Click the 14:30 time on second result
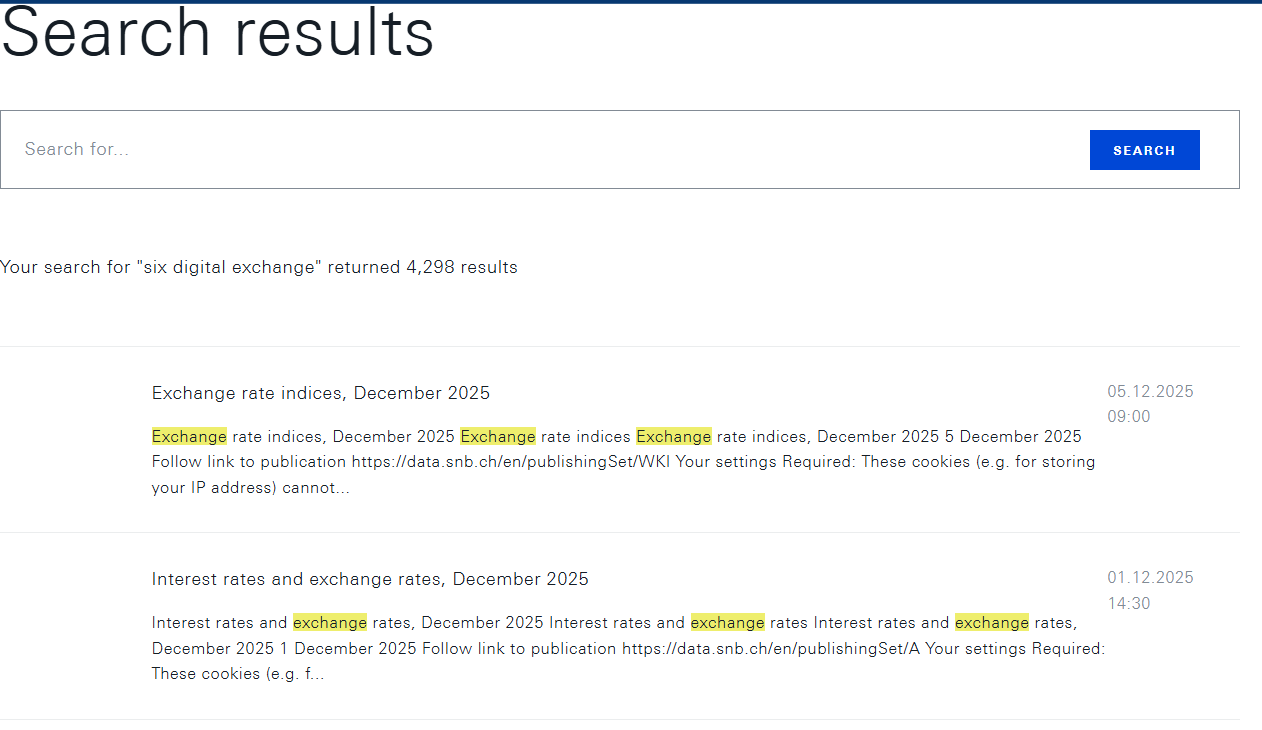 point(1129,603)
